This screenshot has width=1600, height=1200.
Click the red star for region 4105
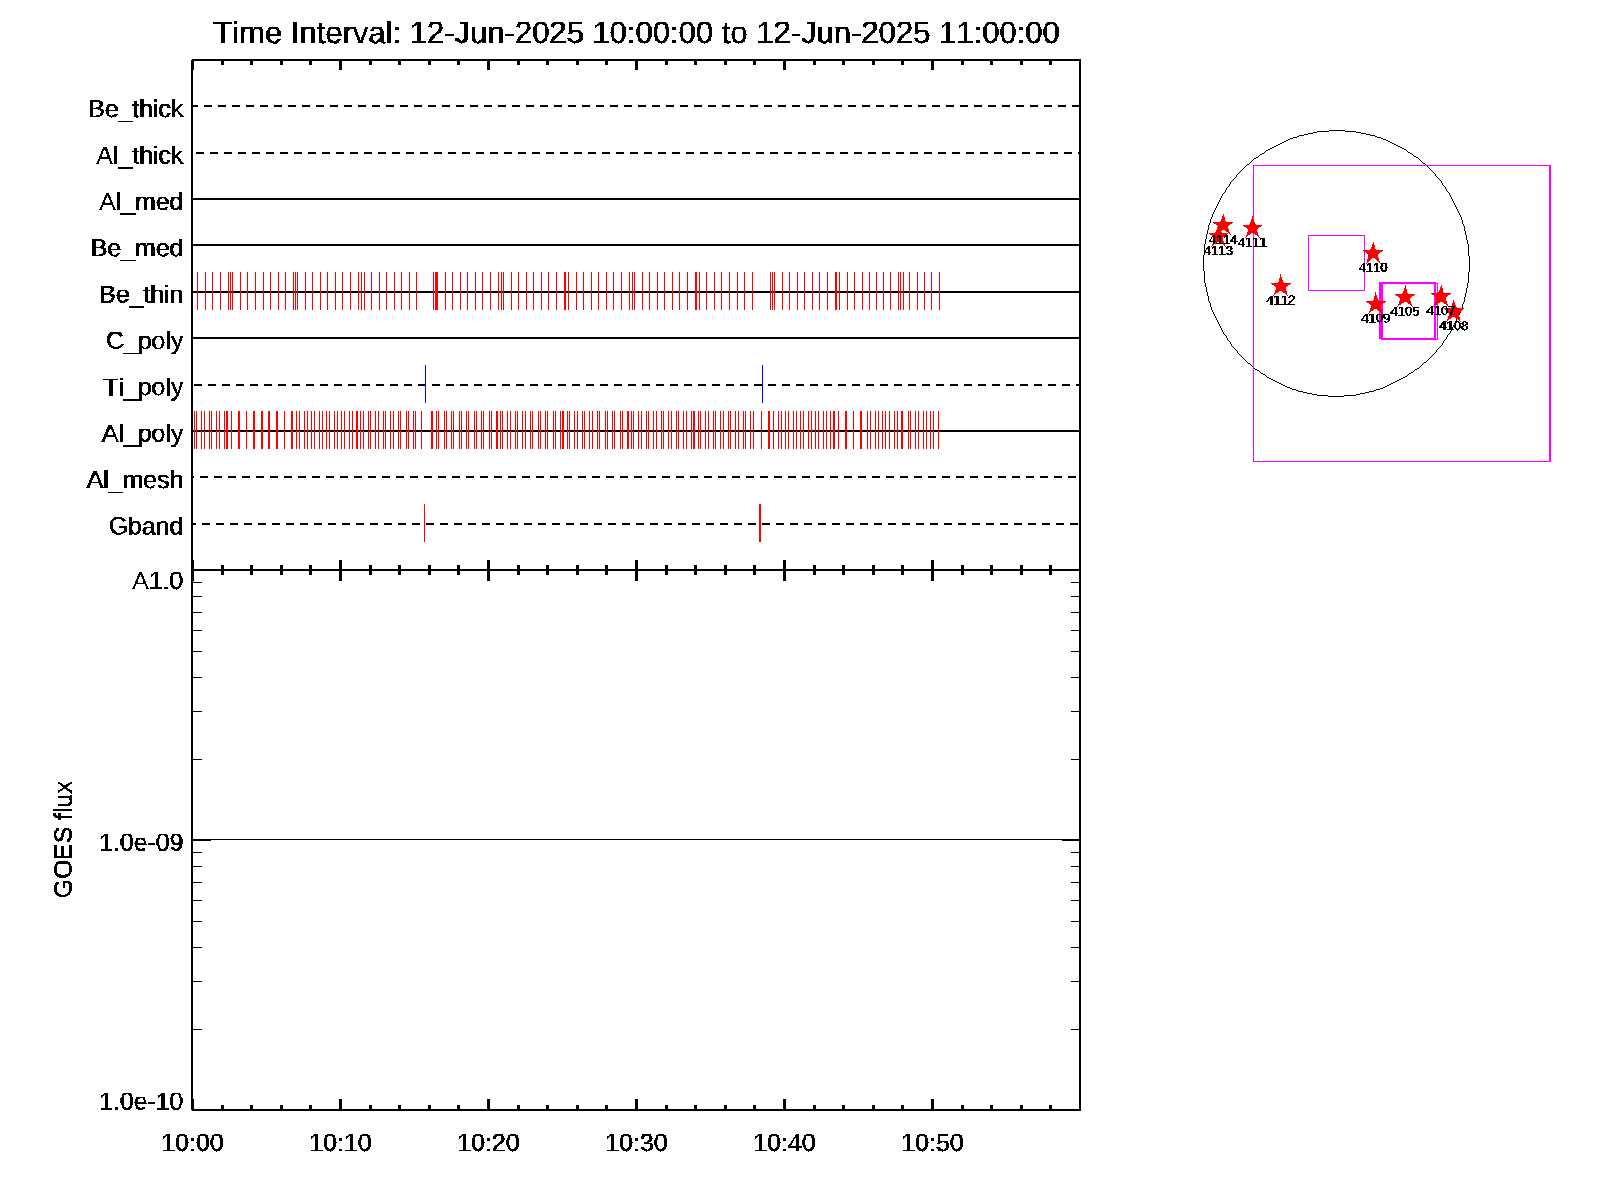(1405, 297)
